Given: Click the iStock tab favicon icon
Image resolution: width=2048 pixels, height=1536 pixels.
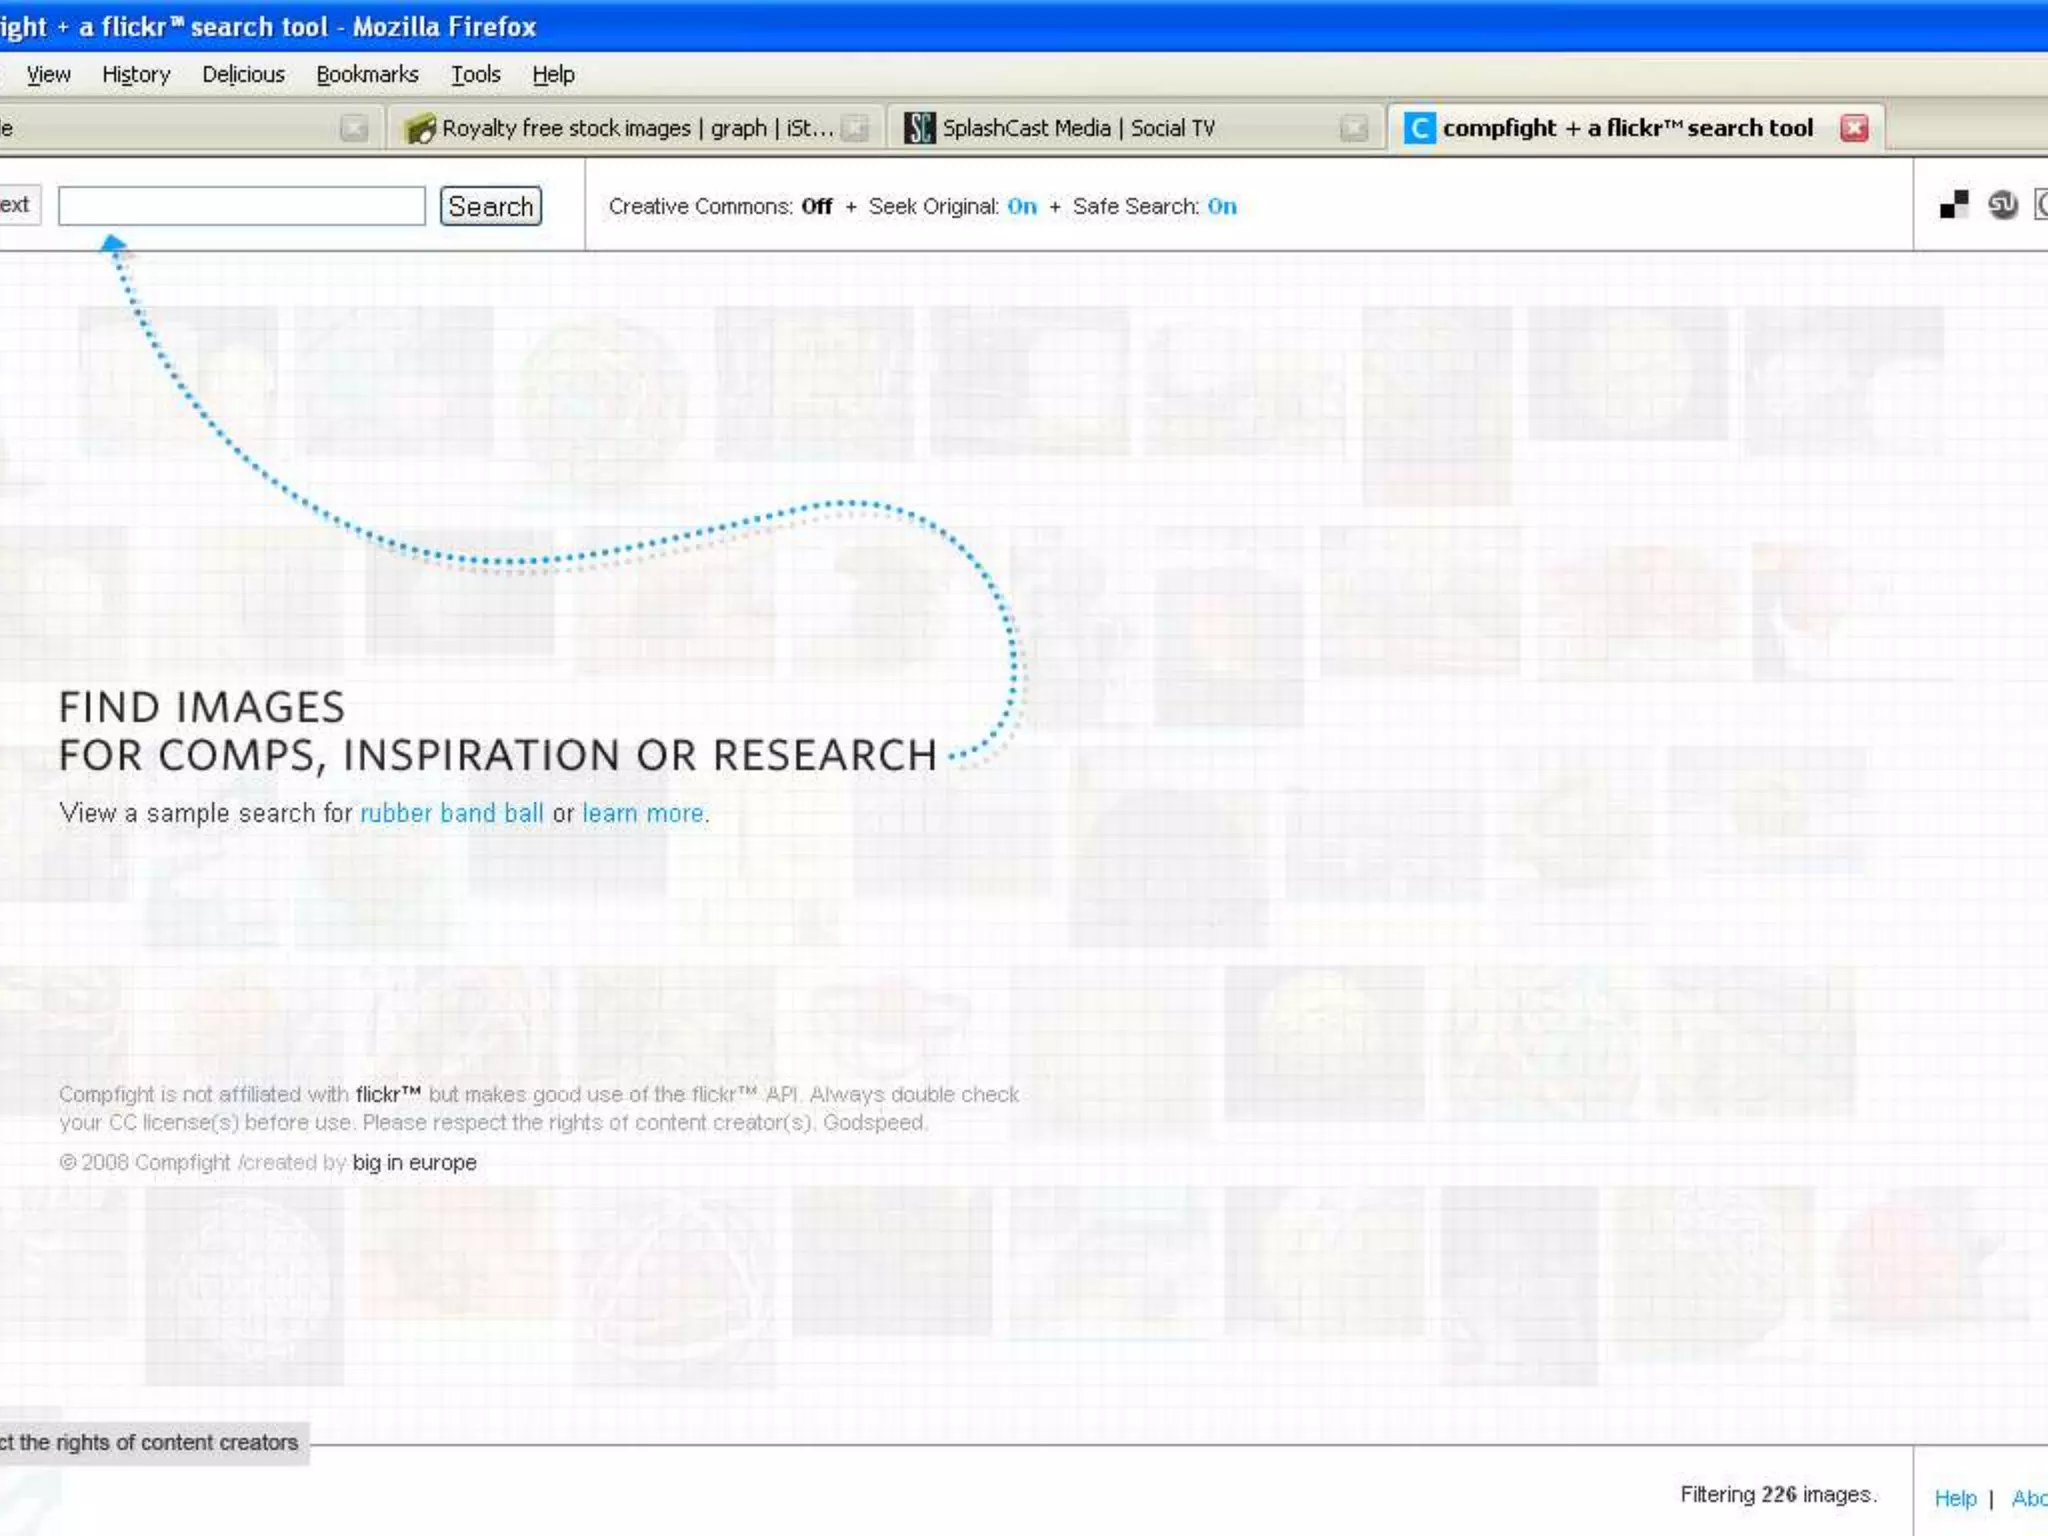Looking at the screenshot, I should click(420, 128).
